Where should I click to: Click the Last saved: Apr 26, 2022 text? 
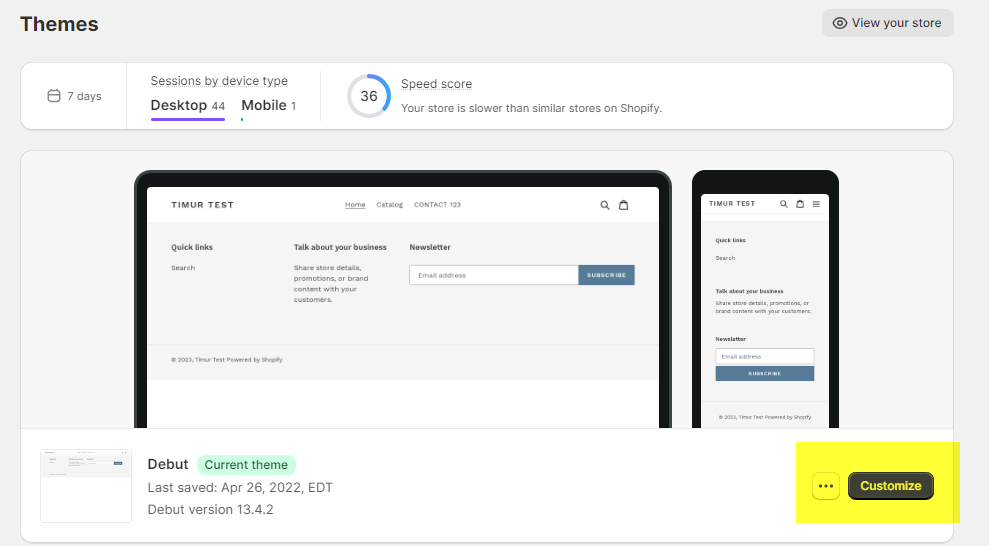240,487
